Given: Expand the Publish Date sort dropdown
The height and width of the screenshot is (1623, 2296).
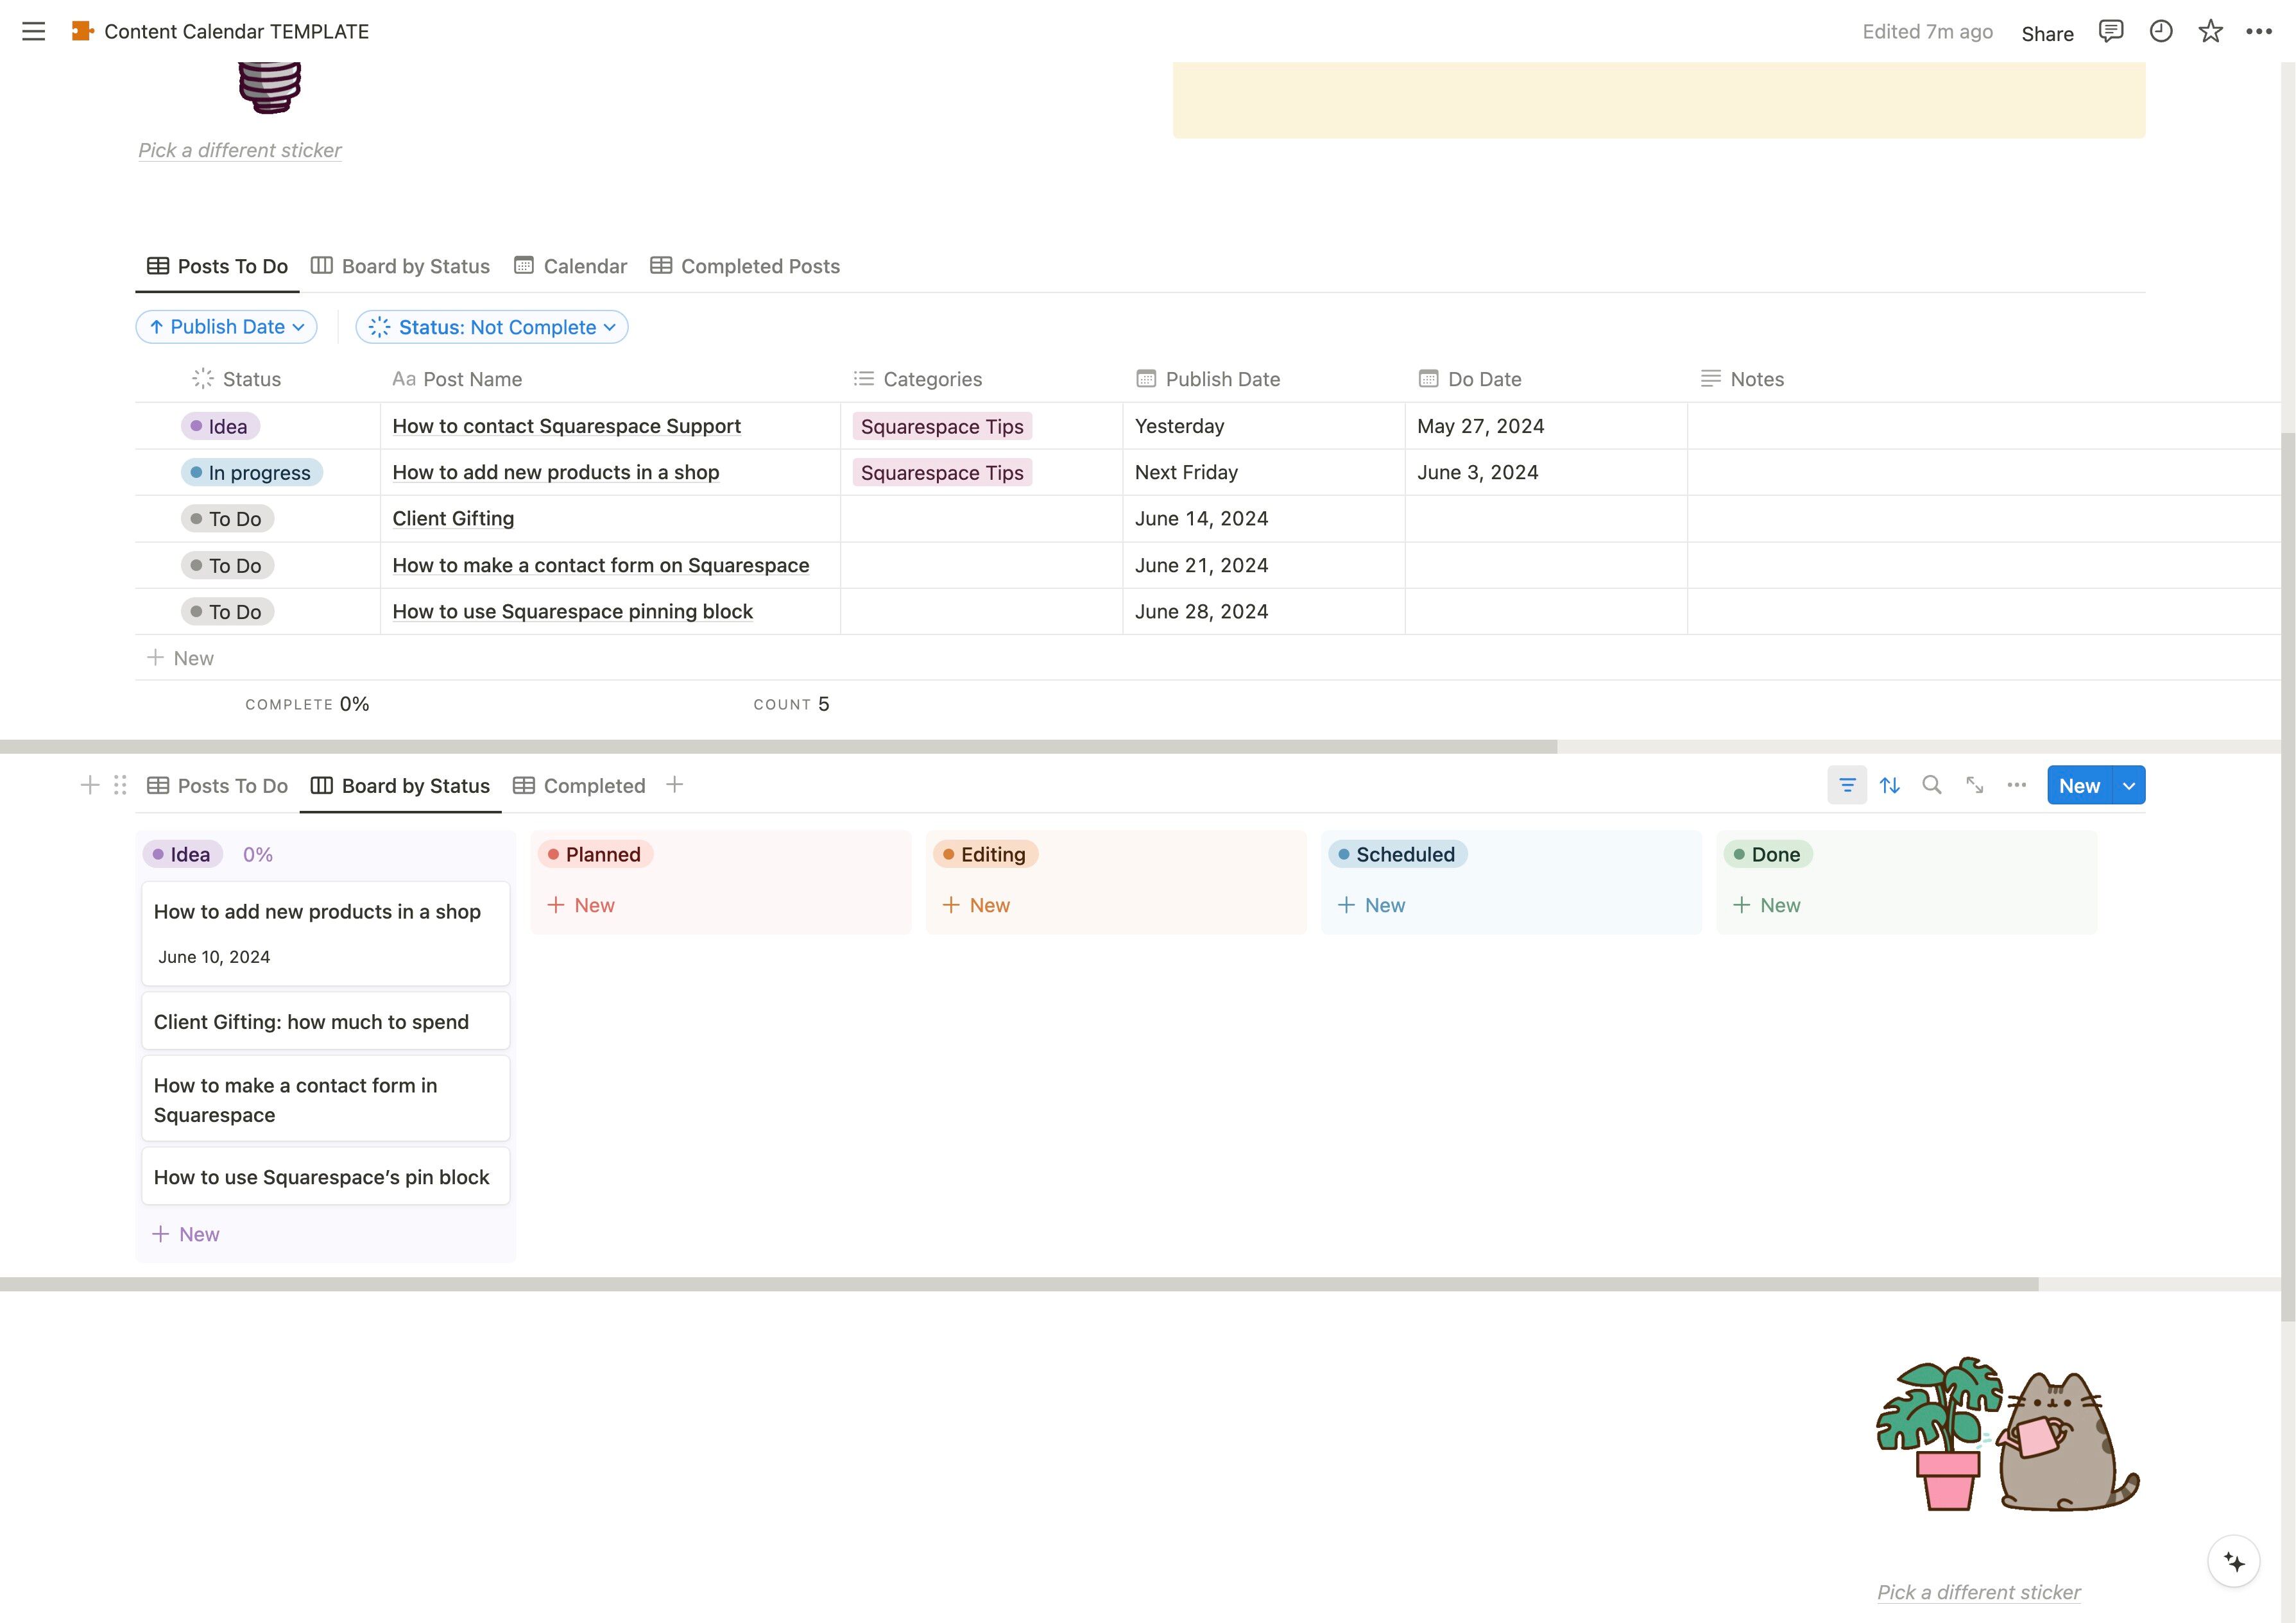Looking at the screenshot, I should click(x=227, y=327).
